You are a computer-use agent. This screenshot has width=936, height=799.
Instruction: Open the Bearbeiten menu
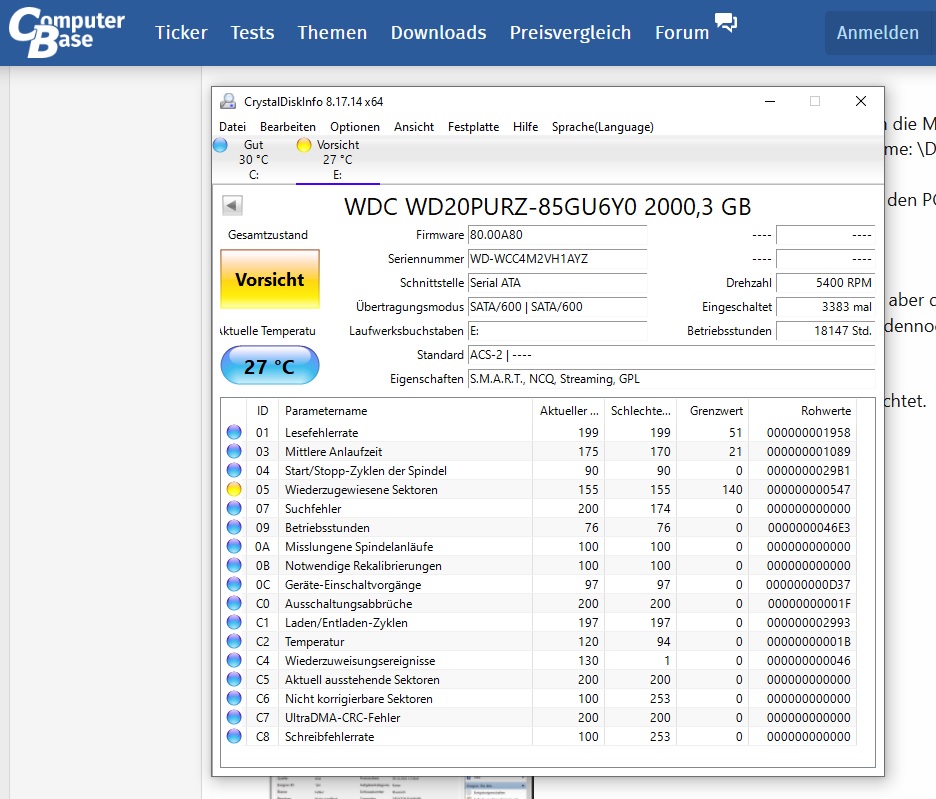click(288, 127)
